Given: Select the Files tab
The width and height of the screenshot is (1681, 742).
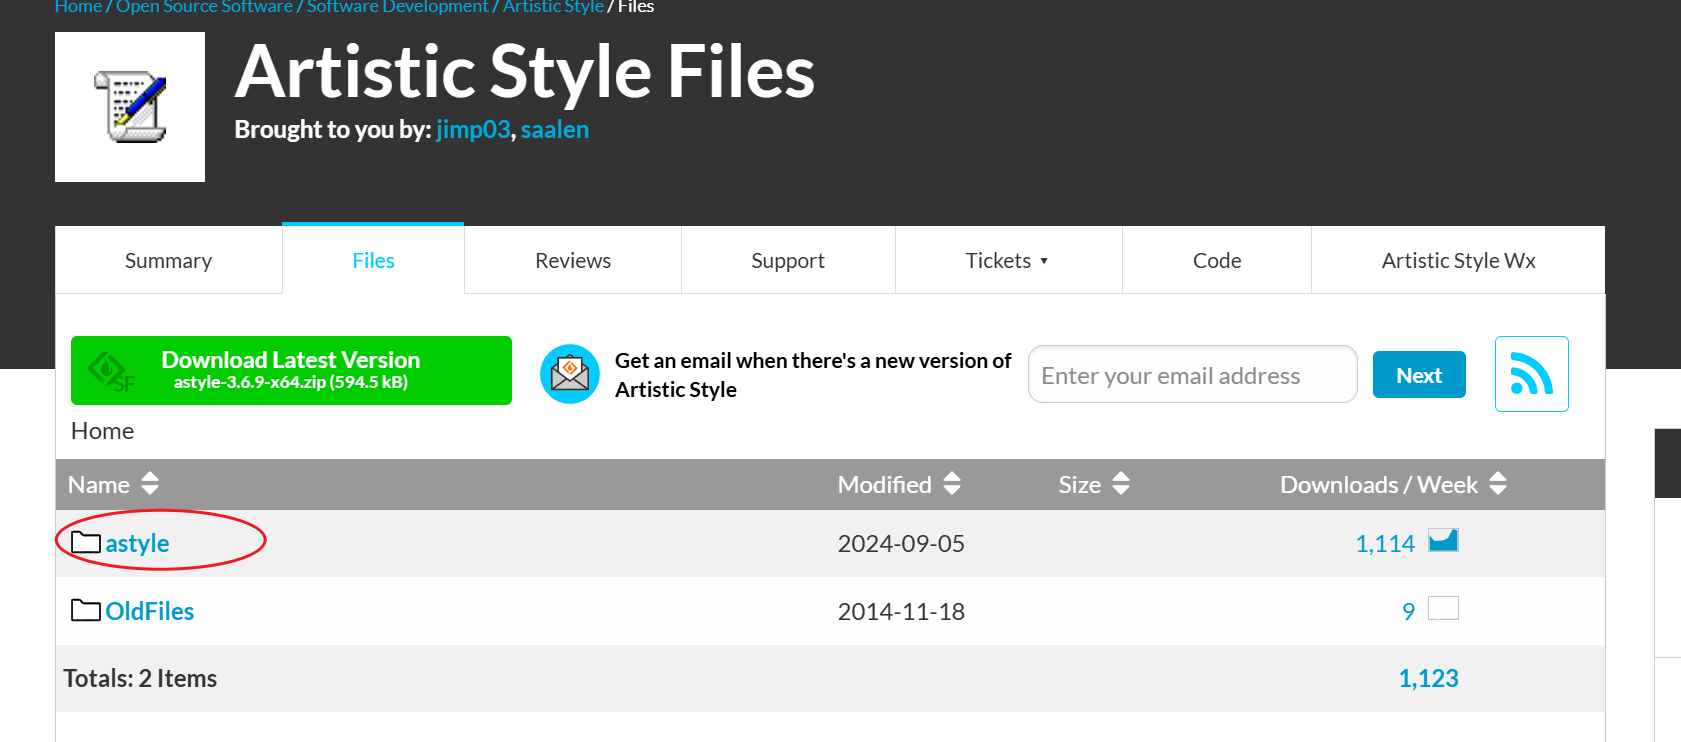Looking at the screenshot, I should [373, 260].
